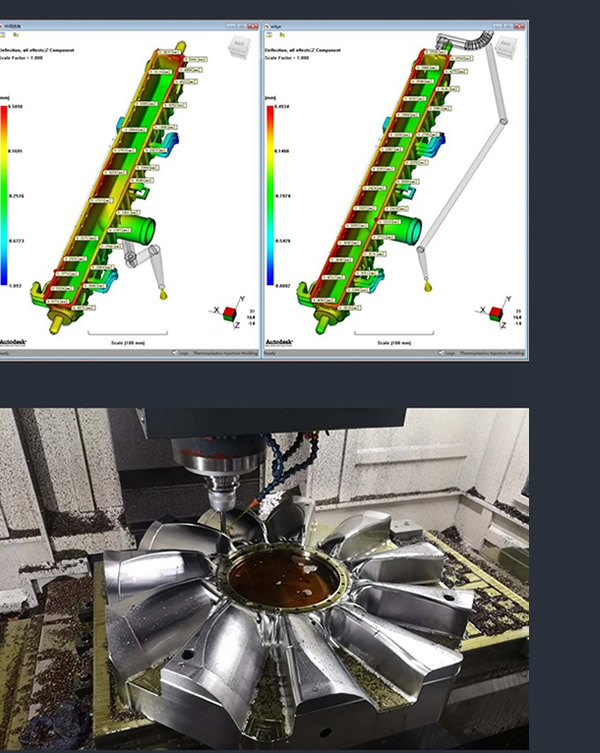Click the Autodesk logo in the left window
Viewport: 600px width, 753px height.
point(14,341)
